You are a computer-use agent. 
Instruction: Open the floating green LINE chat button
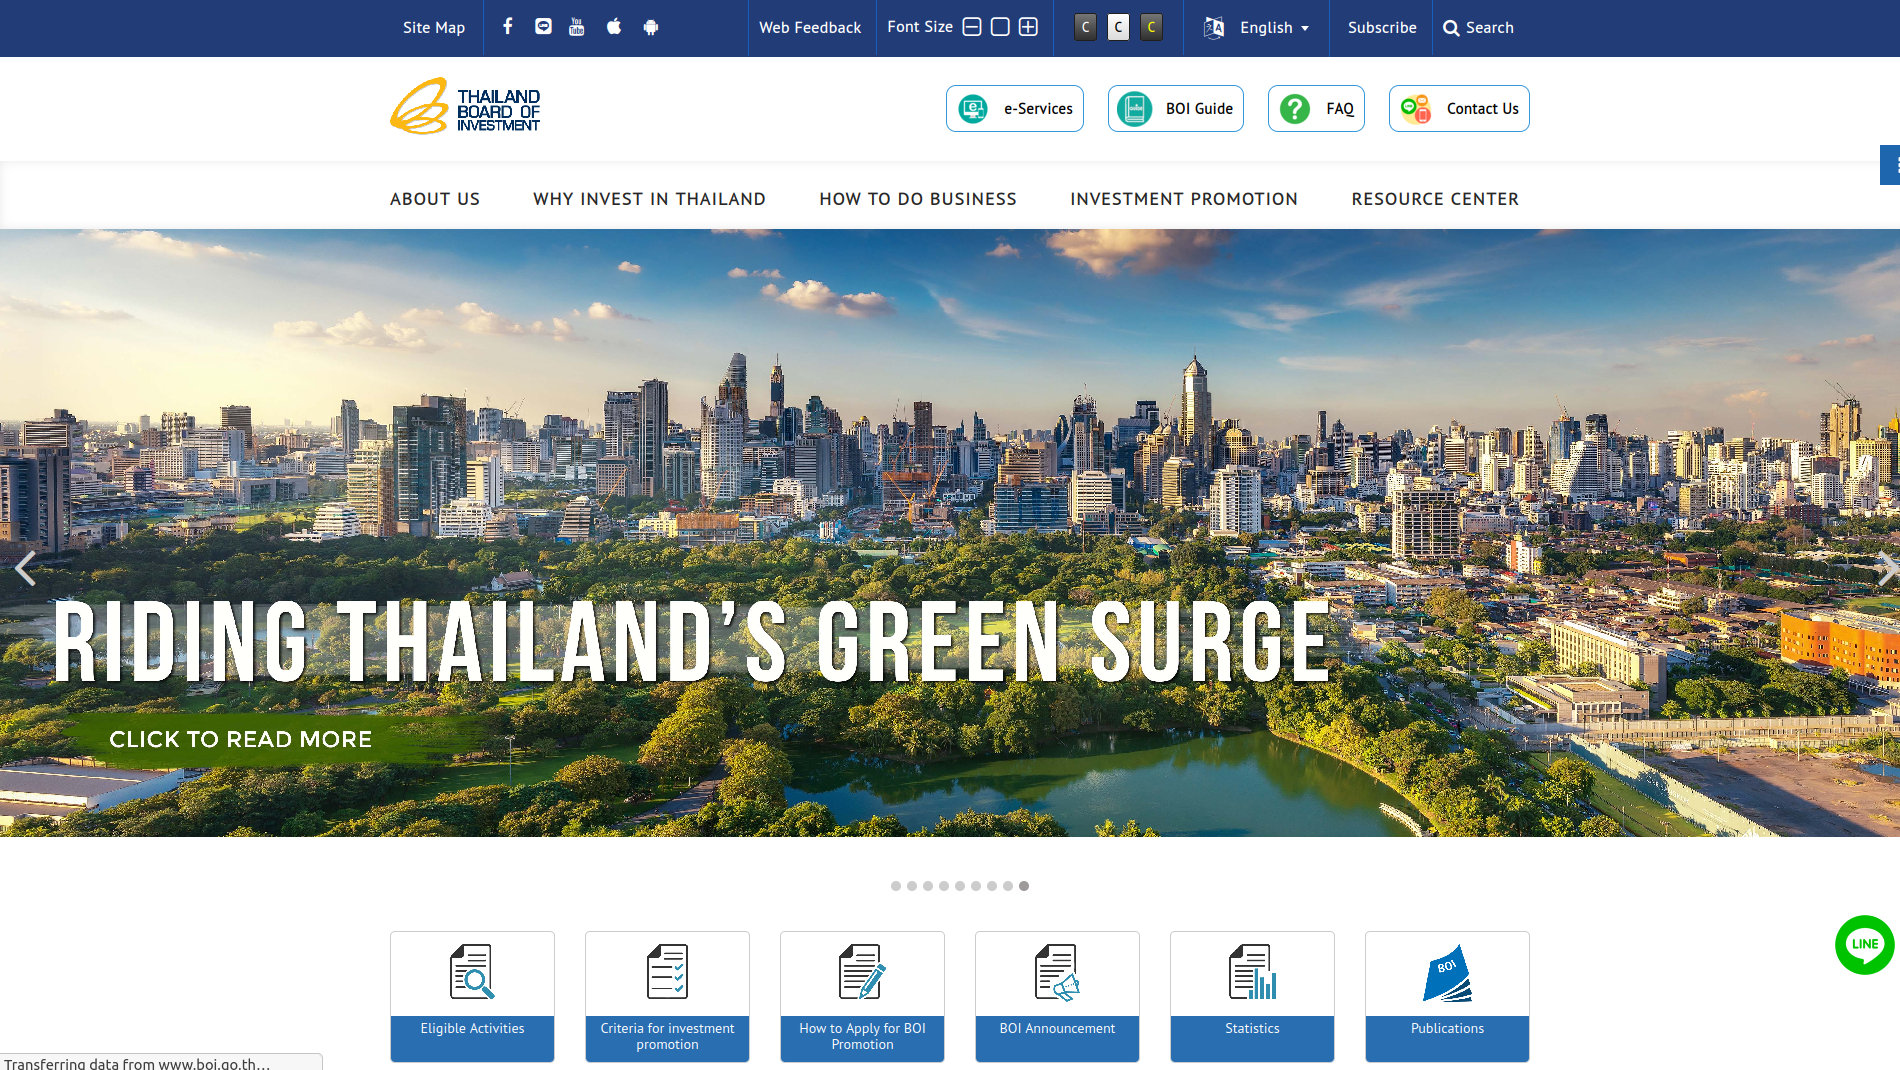click(x=1864, y=944)
